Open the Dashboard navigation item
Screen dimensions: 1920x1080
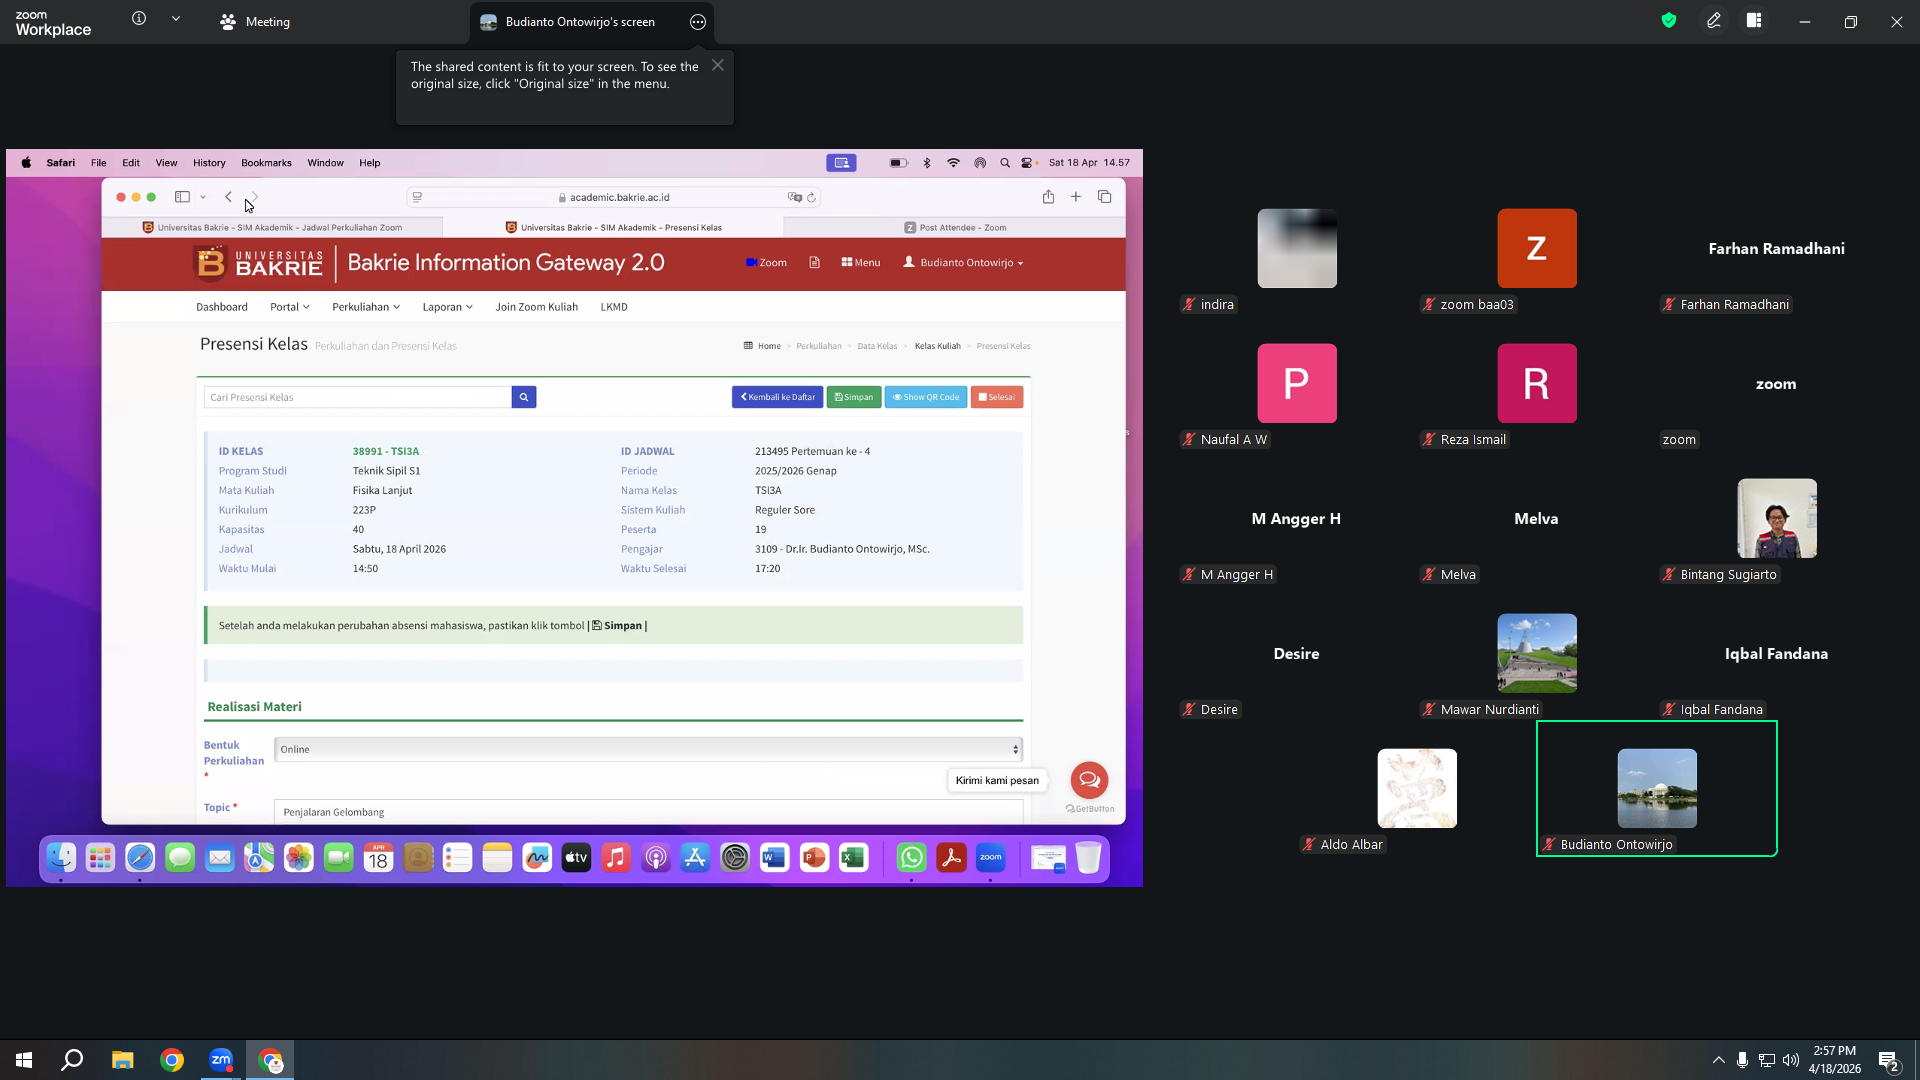pyautogui.click(x=222, y=307)
